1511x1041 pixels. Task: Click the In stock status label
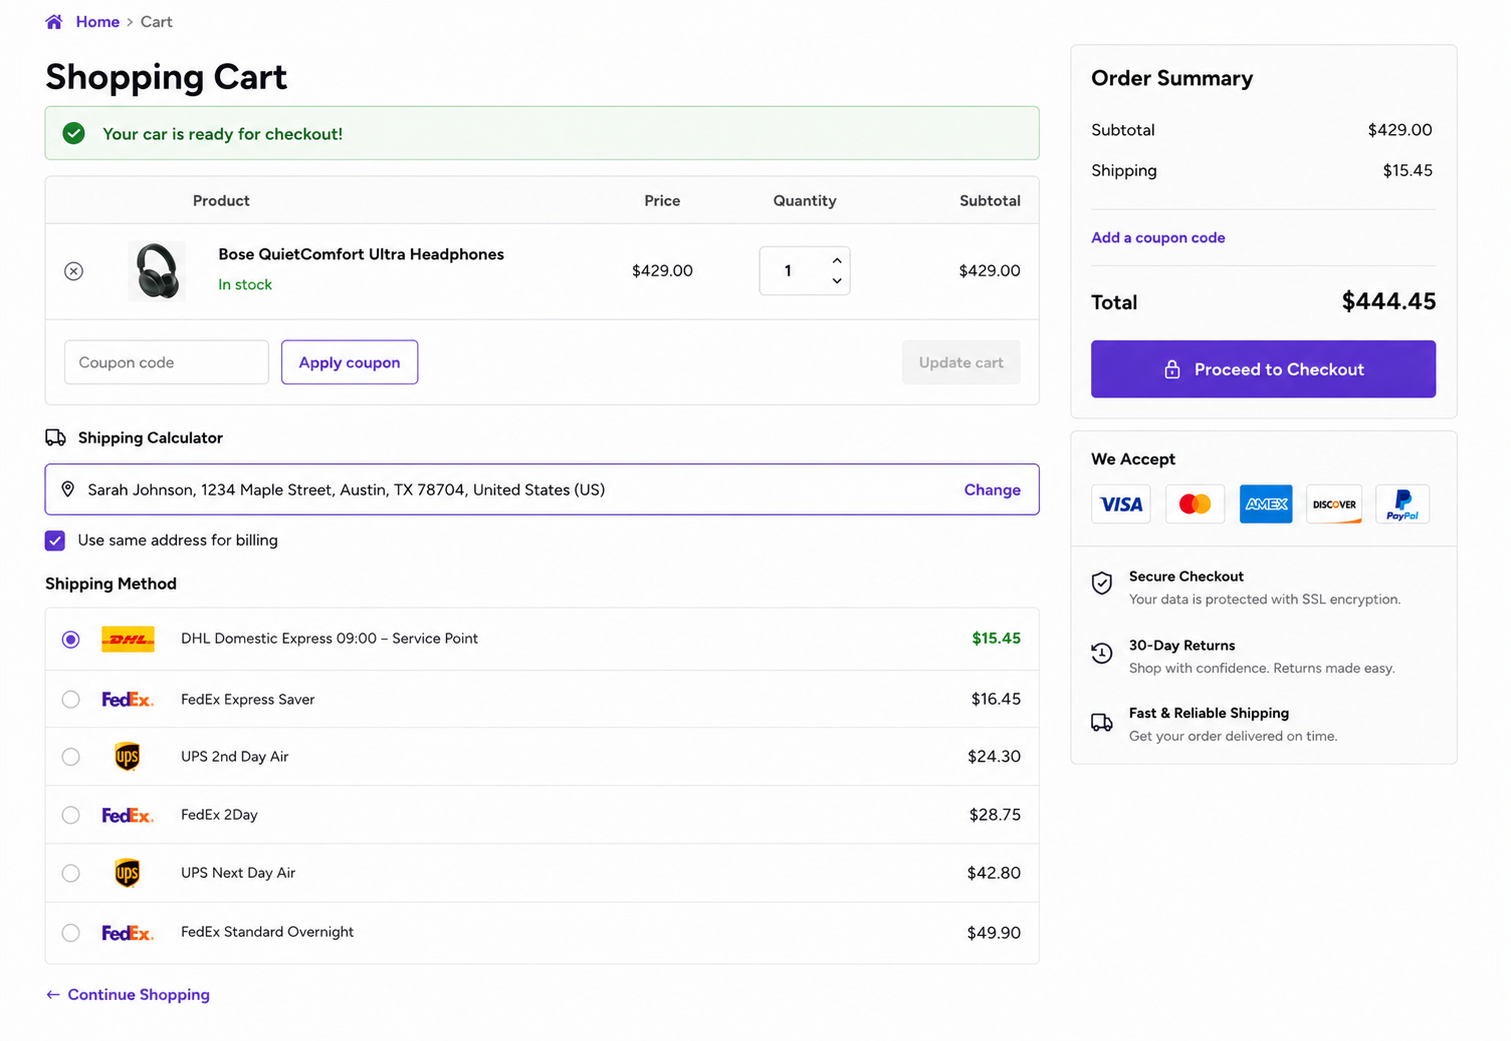pyautogui.click(x=245, y=284)
